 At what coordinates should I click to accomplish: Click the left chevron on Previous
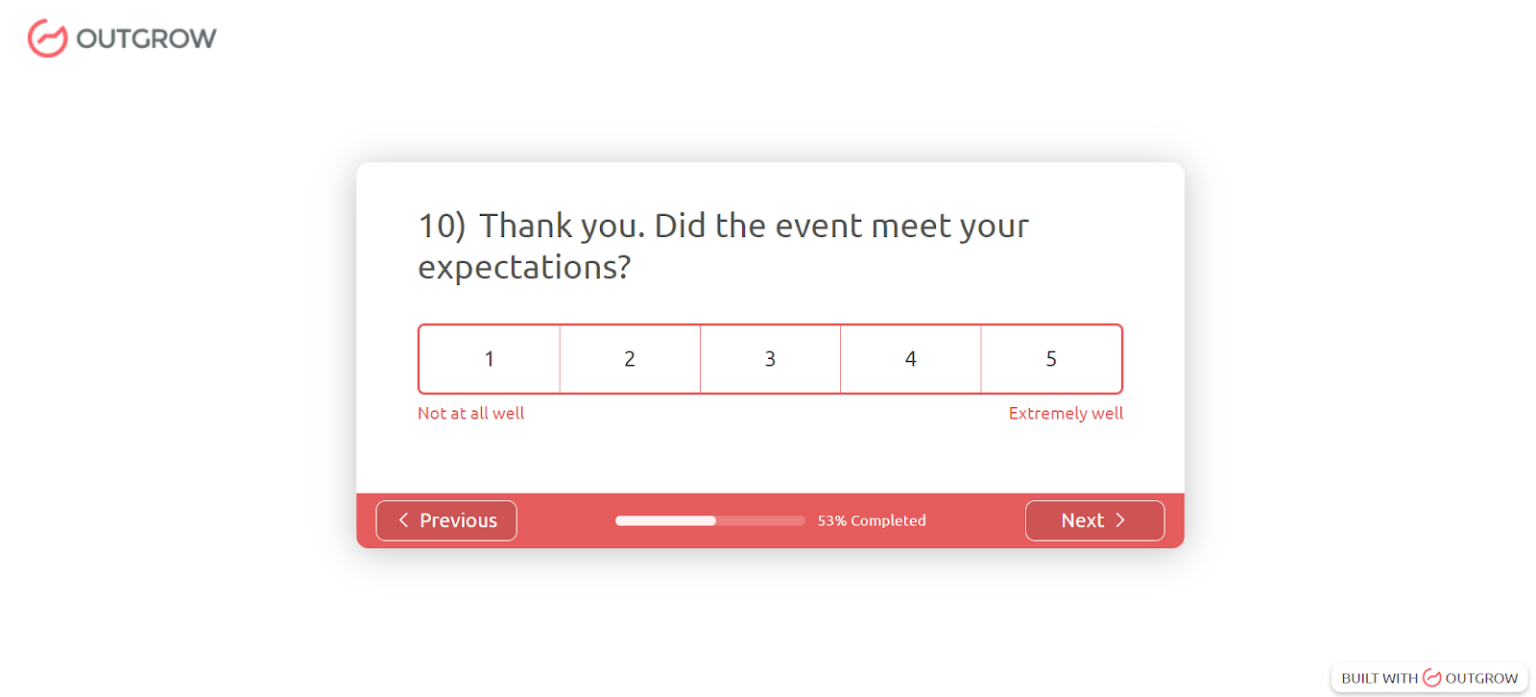coord(404,520)
